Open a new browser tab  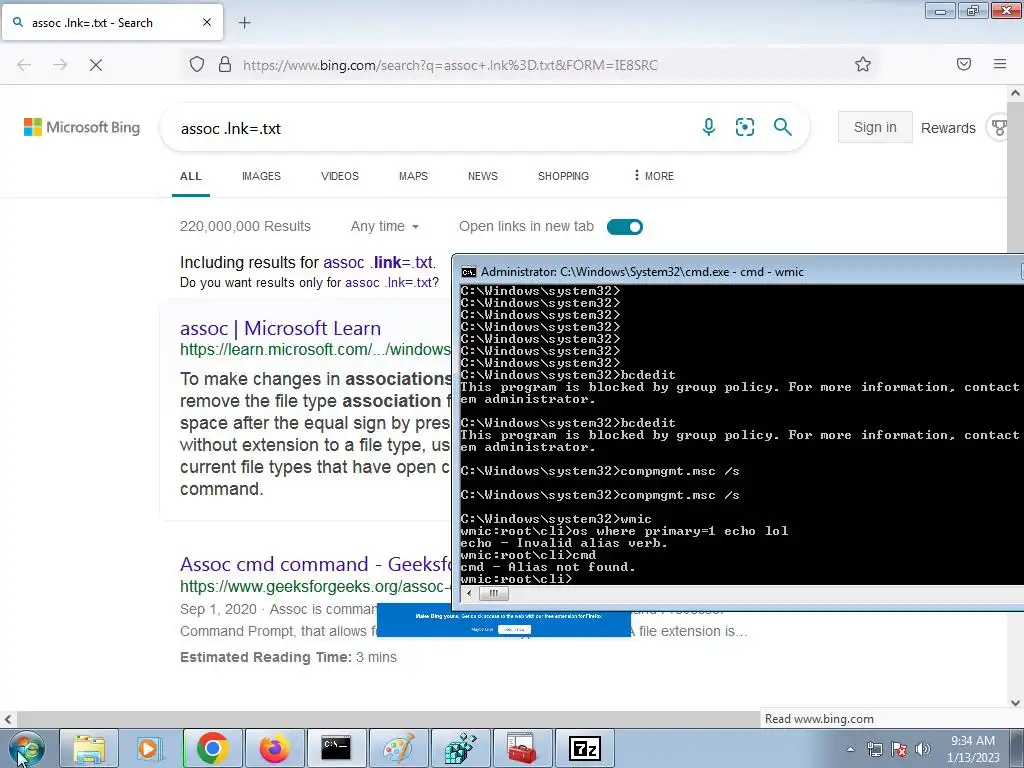244,23
